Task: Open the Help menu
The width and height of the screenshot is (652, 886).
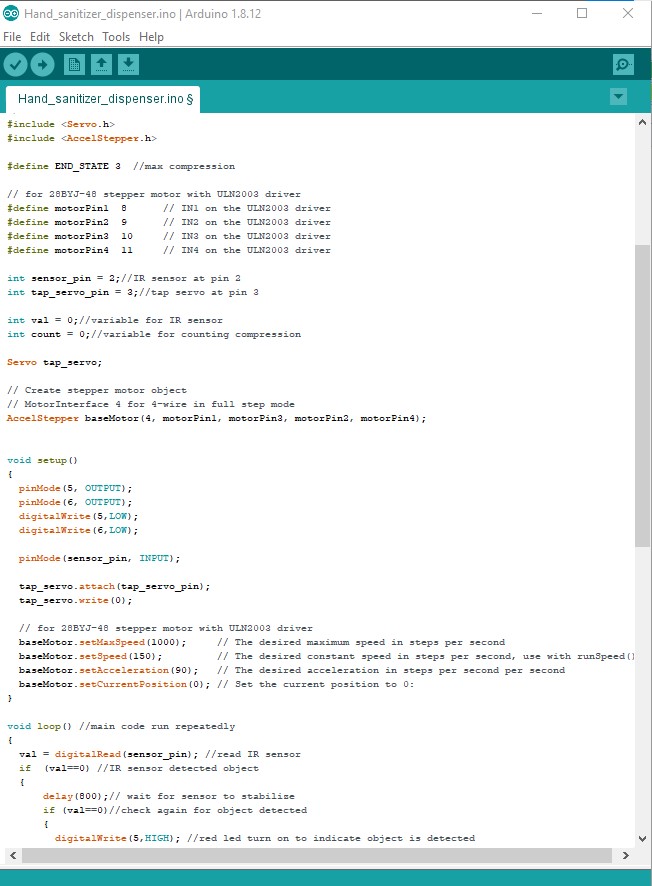Action: 151,37
